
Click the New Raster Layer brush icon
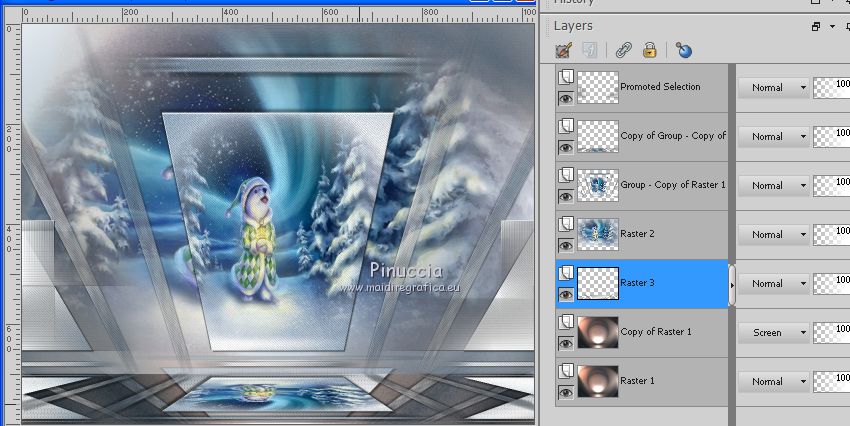pyautogui.click(x=564, y=50)
